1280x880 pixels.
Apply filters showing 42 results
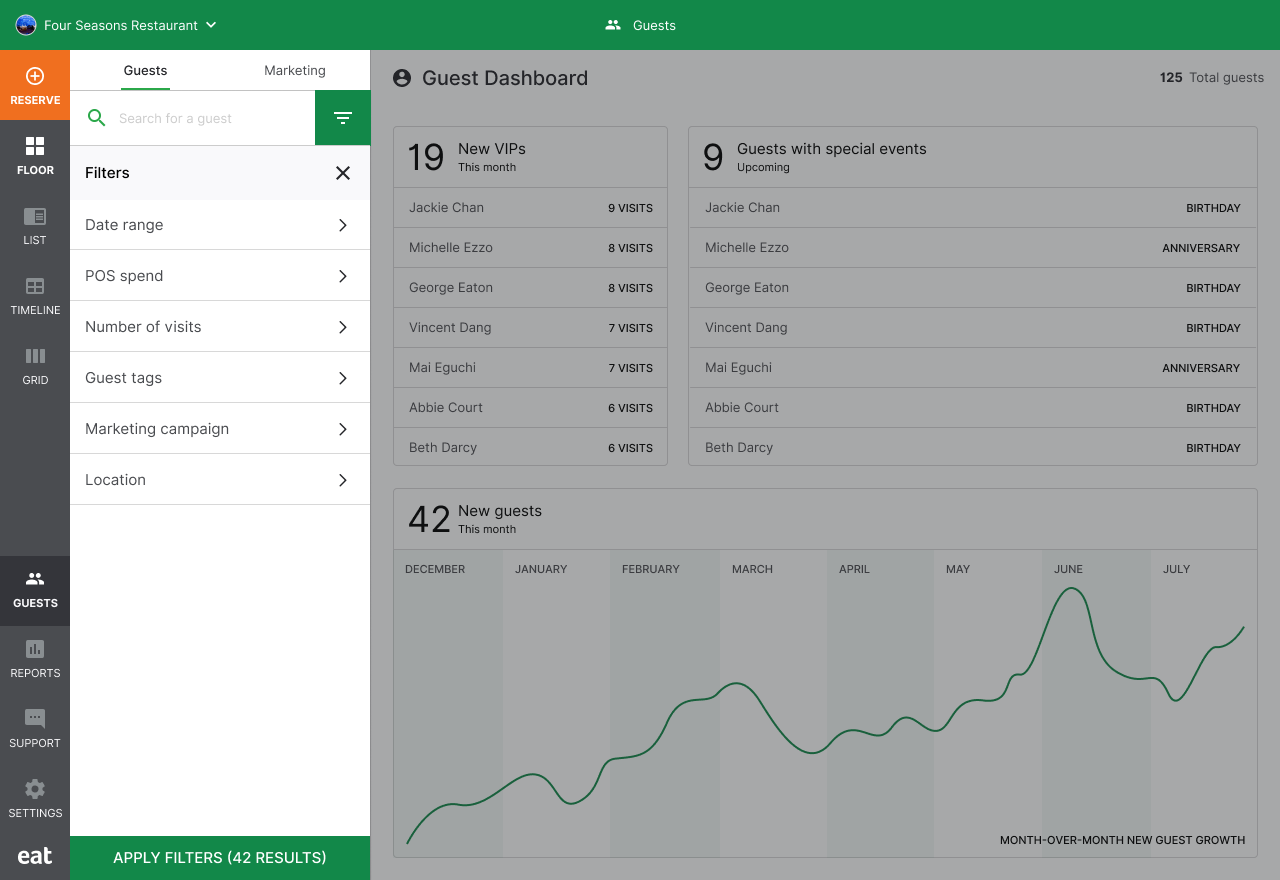click(x=220, y=857)
